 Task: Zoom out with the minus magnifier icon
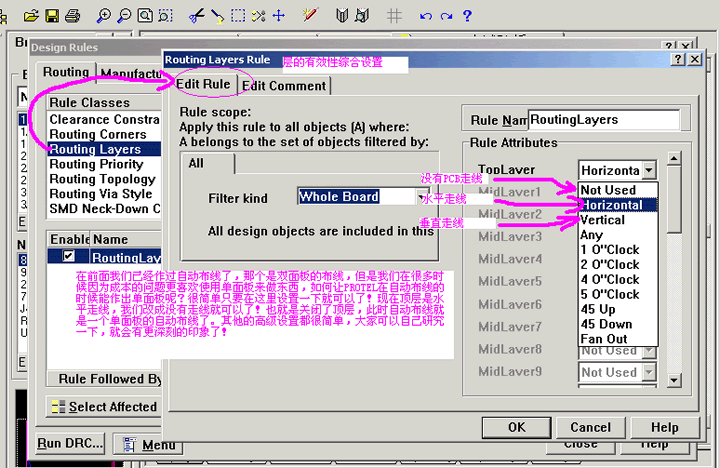(124, 16)
